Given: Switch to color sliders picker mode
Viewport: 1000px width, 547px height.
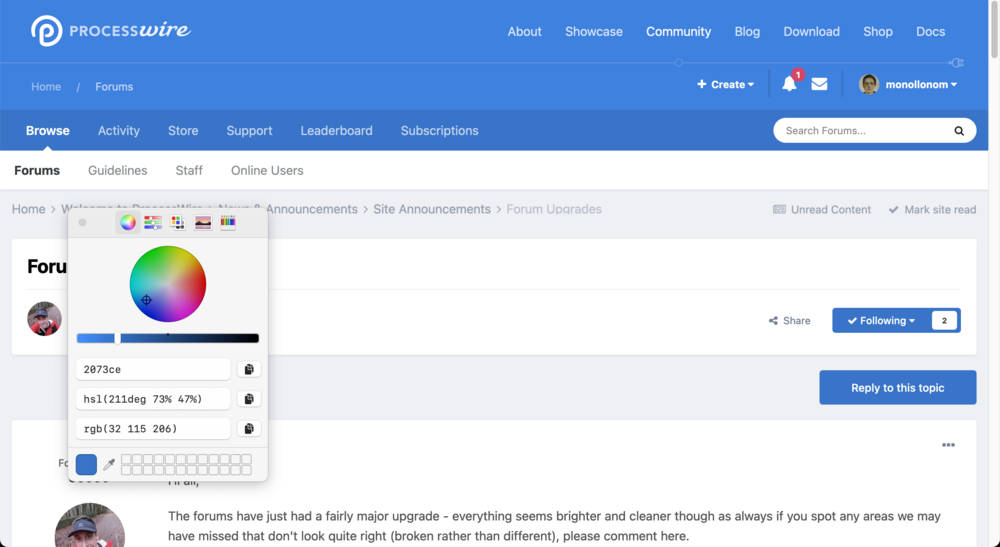Looking at the screenshot, I should point(153,223).
